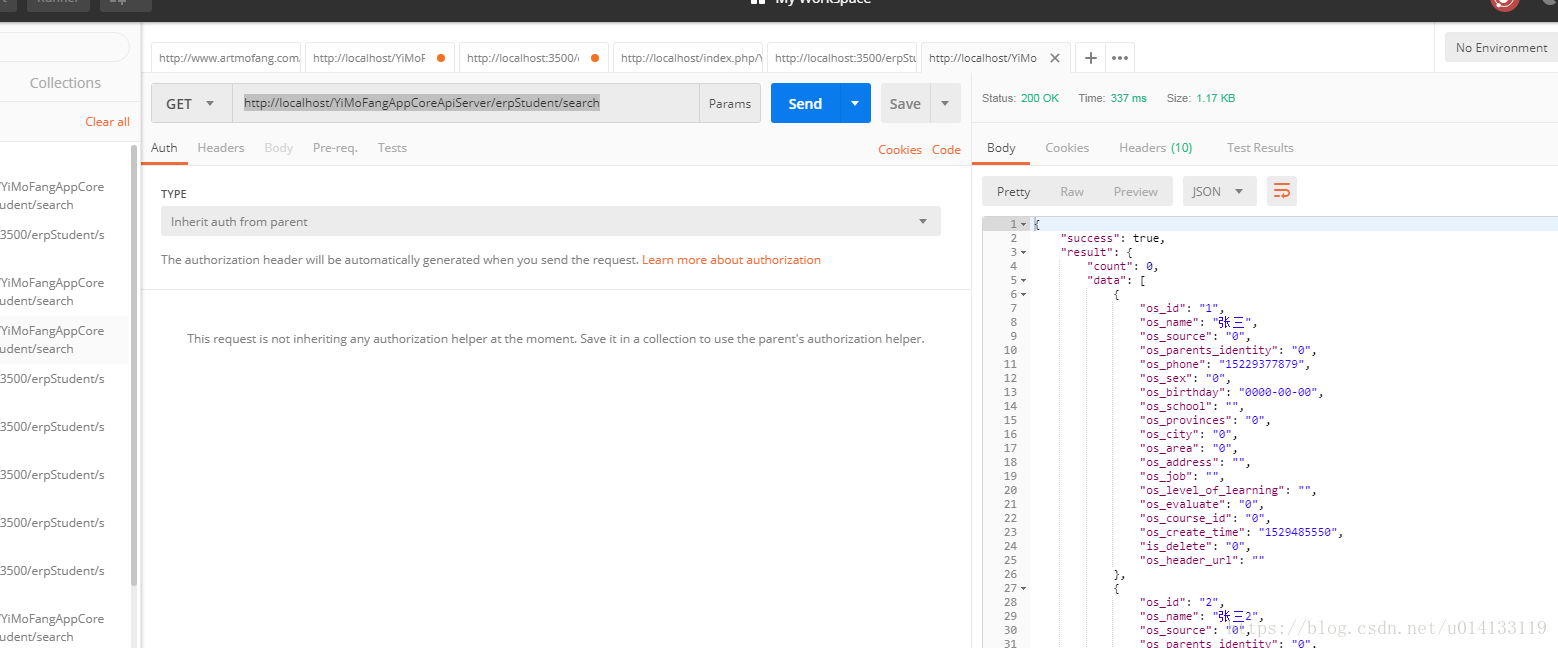1558x648 pixels.
Task: Open the GET method dropdown
Action: 191,103
